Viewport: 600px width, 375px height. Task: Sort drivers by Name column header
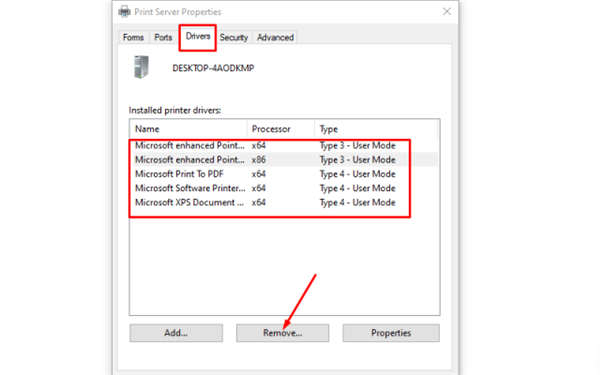[x=188, y=129]
